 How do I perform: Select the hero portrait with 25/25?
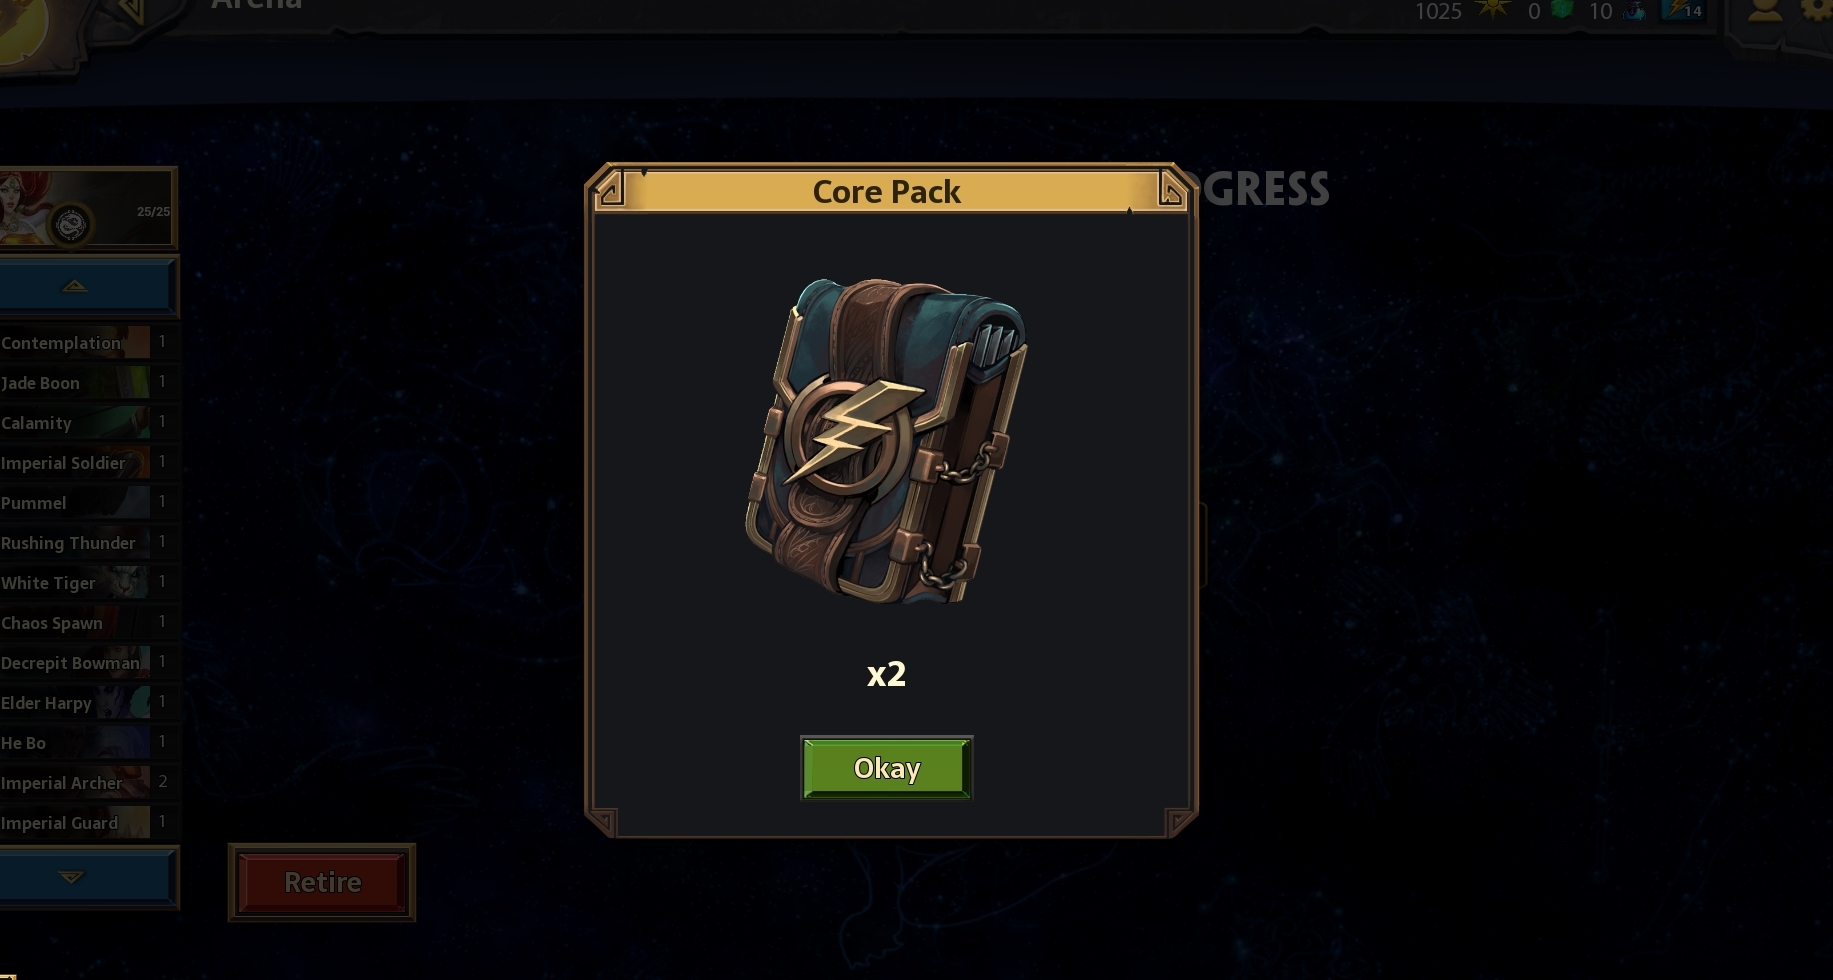[88, 208]
